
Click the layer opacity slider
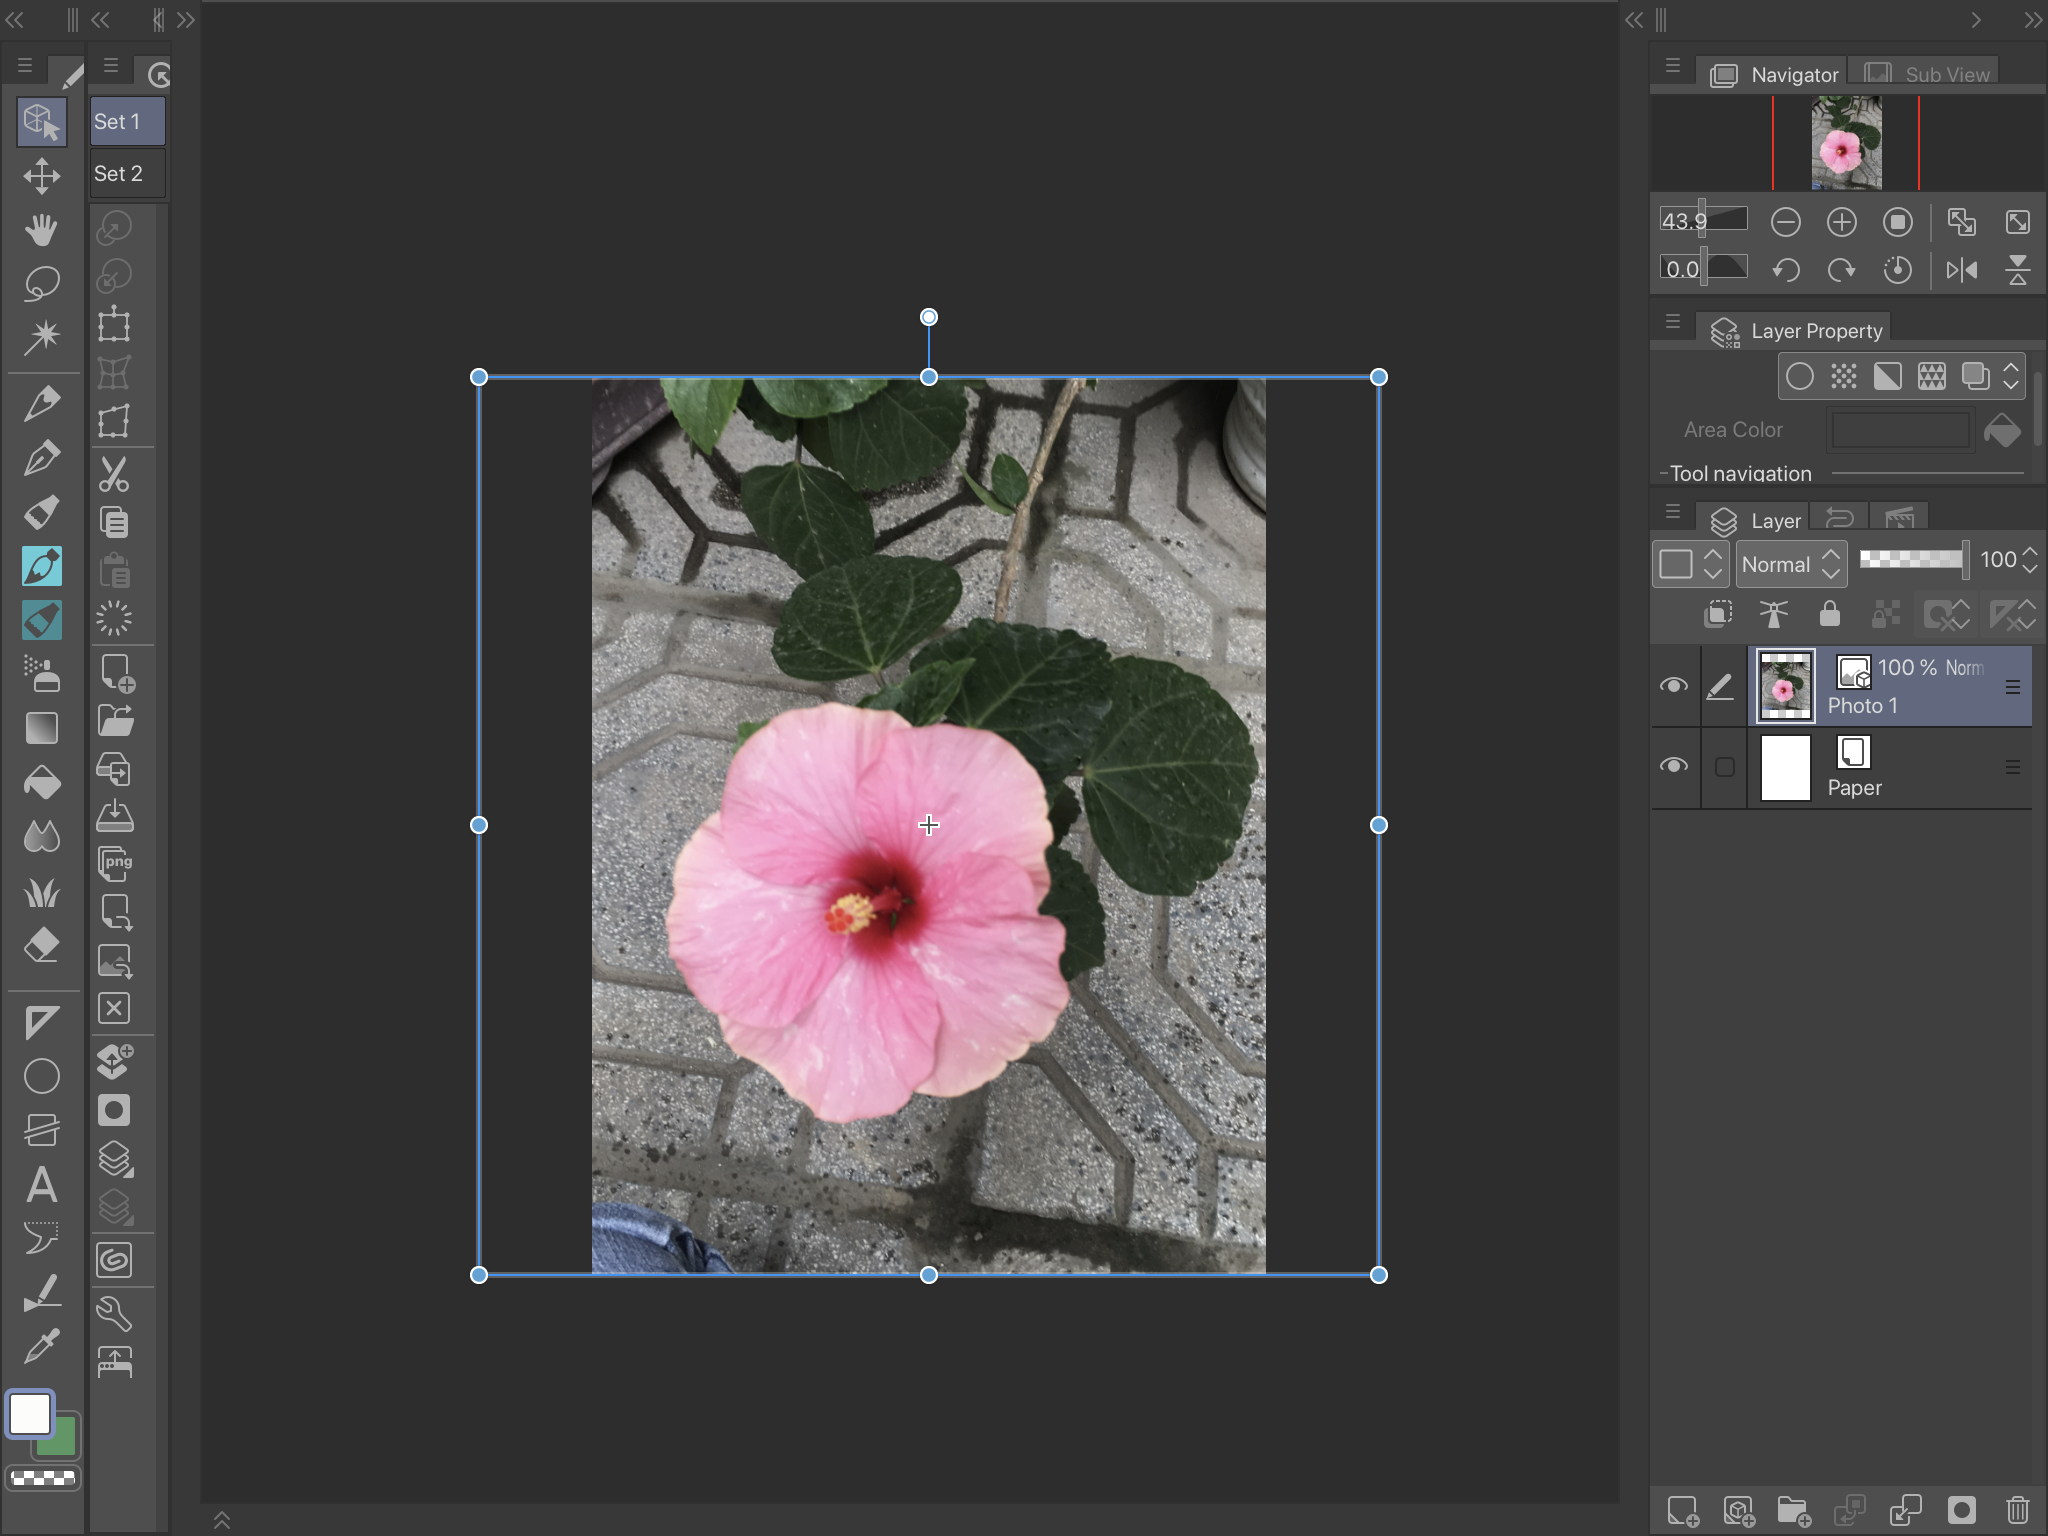1912,560
